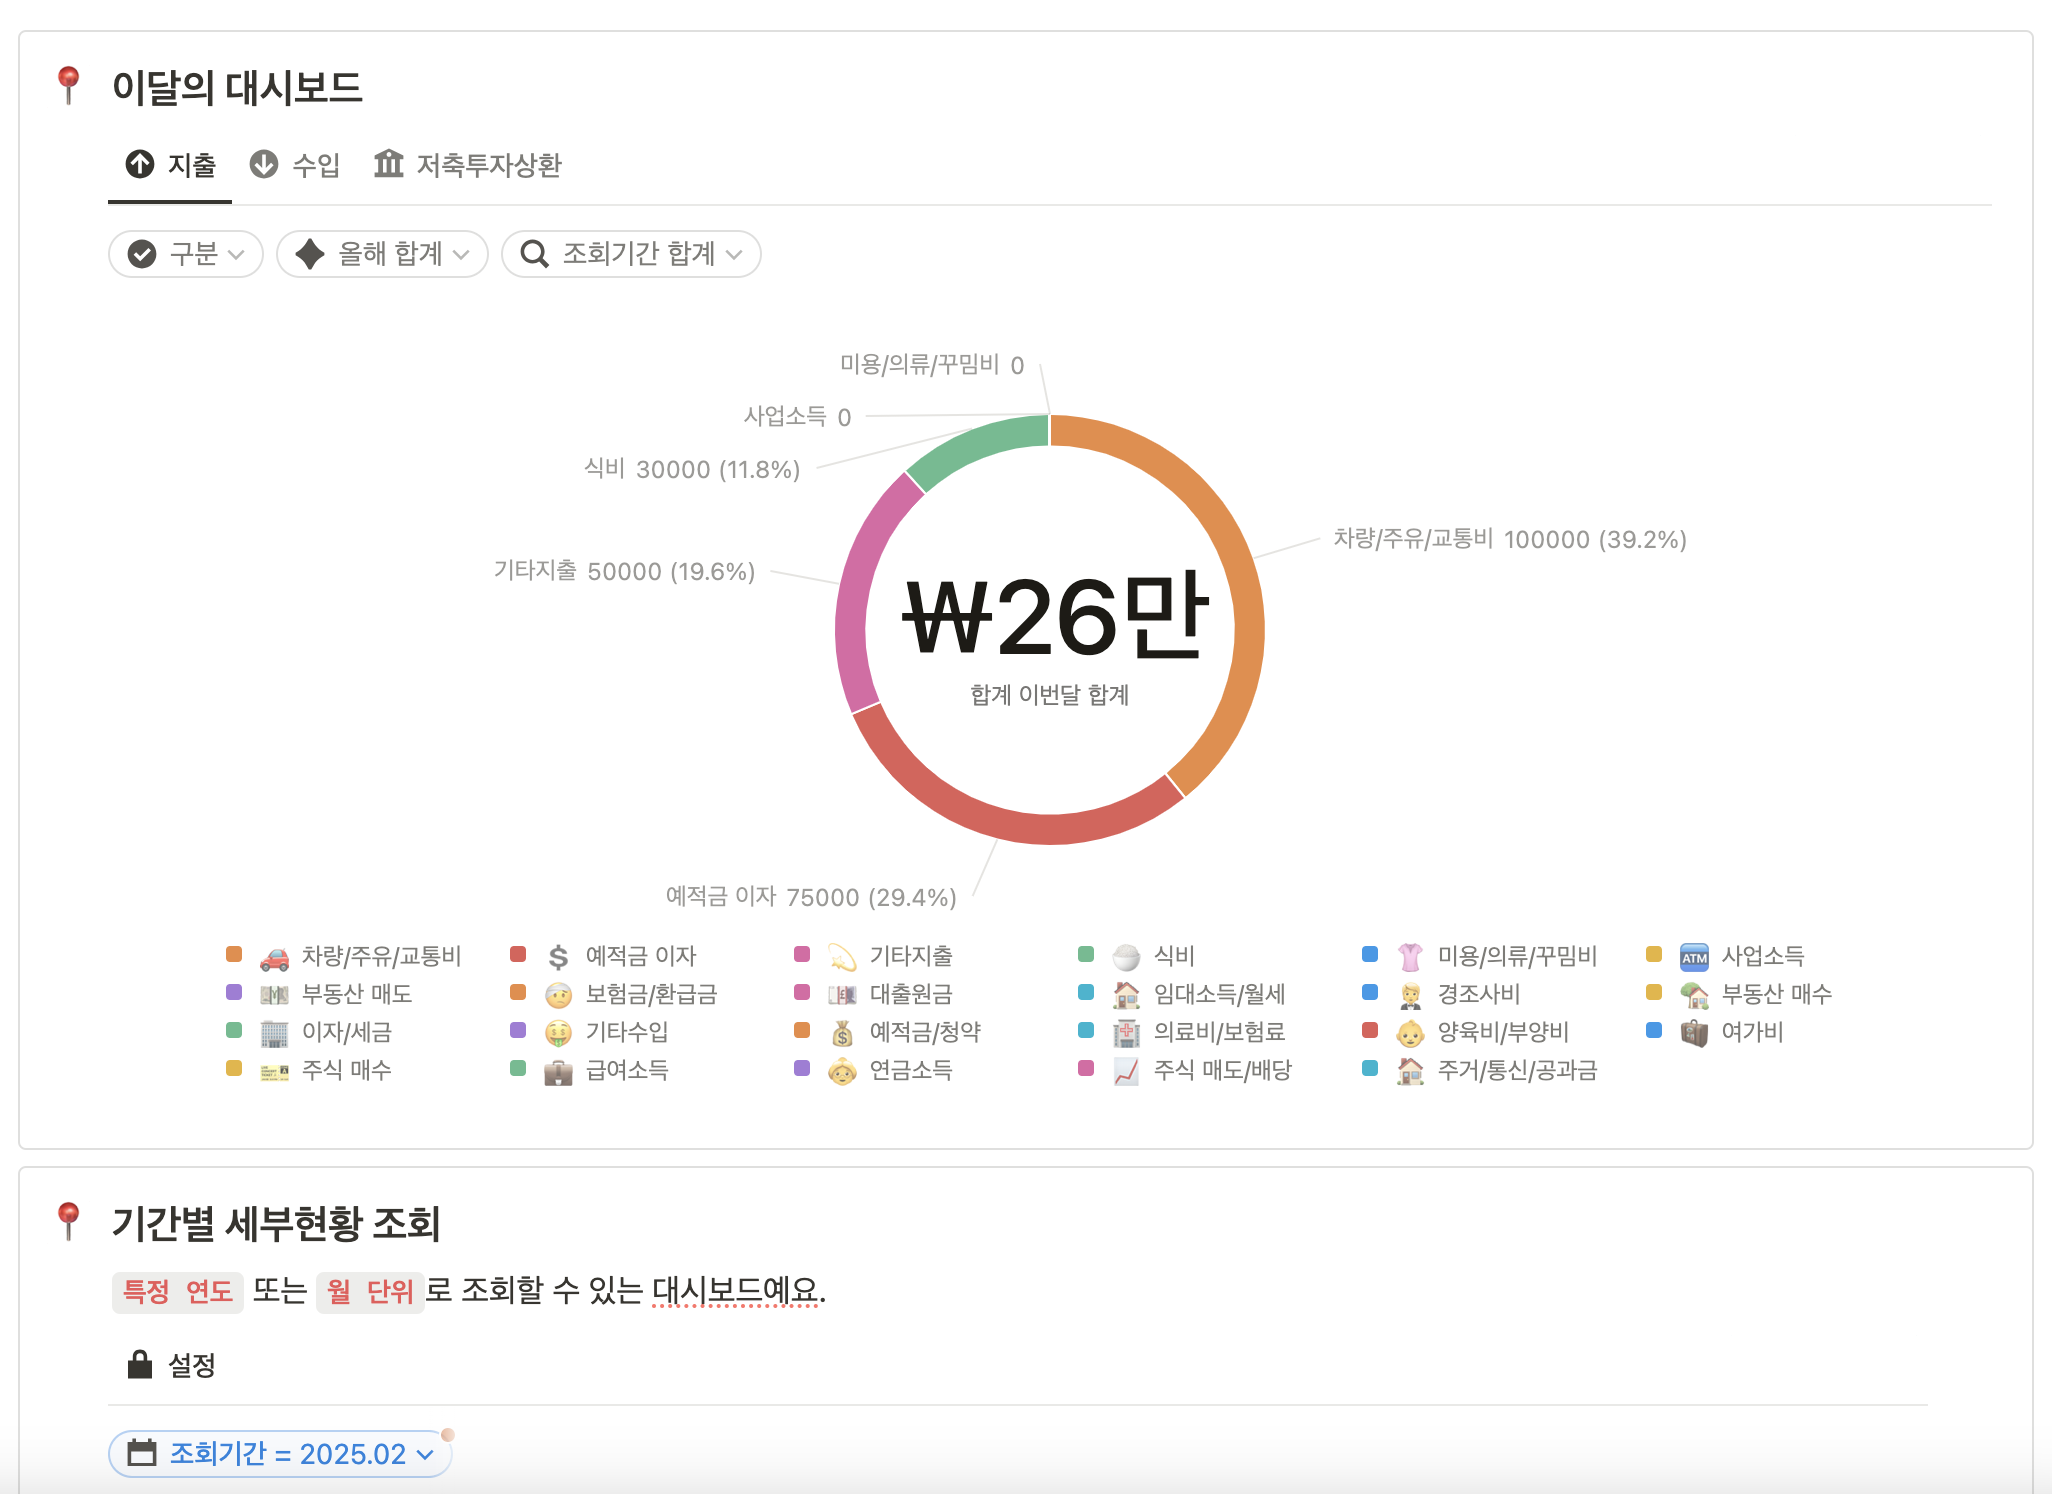The width and height of the screenshot is (2052, 1494).
Task: Switch to the 저축투자상환 tab
Action: (x=468, y=165)
